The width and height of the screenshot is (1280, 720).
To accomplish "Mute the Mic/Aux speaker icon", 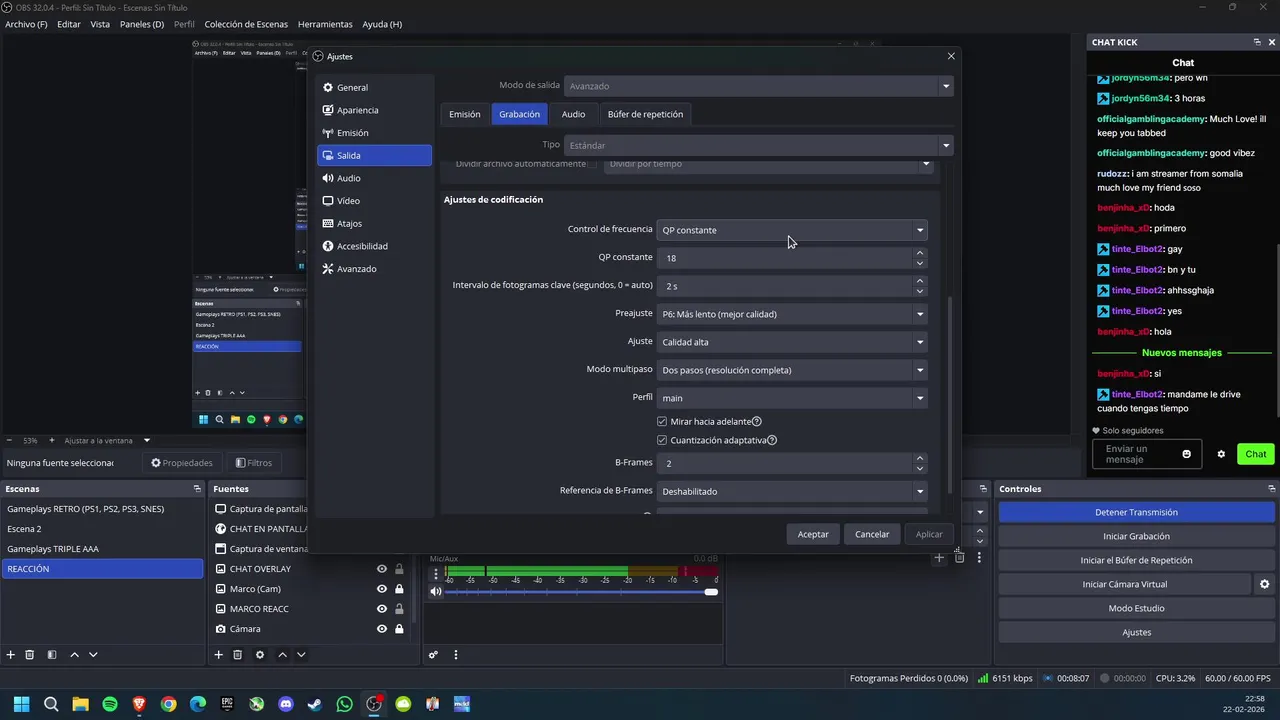I will (x=436, y=591).
